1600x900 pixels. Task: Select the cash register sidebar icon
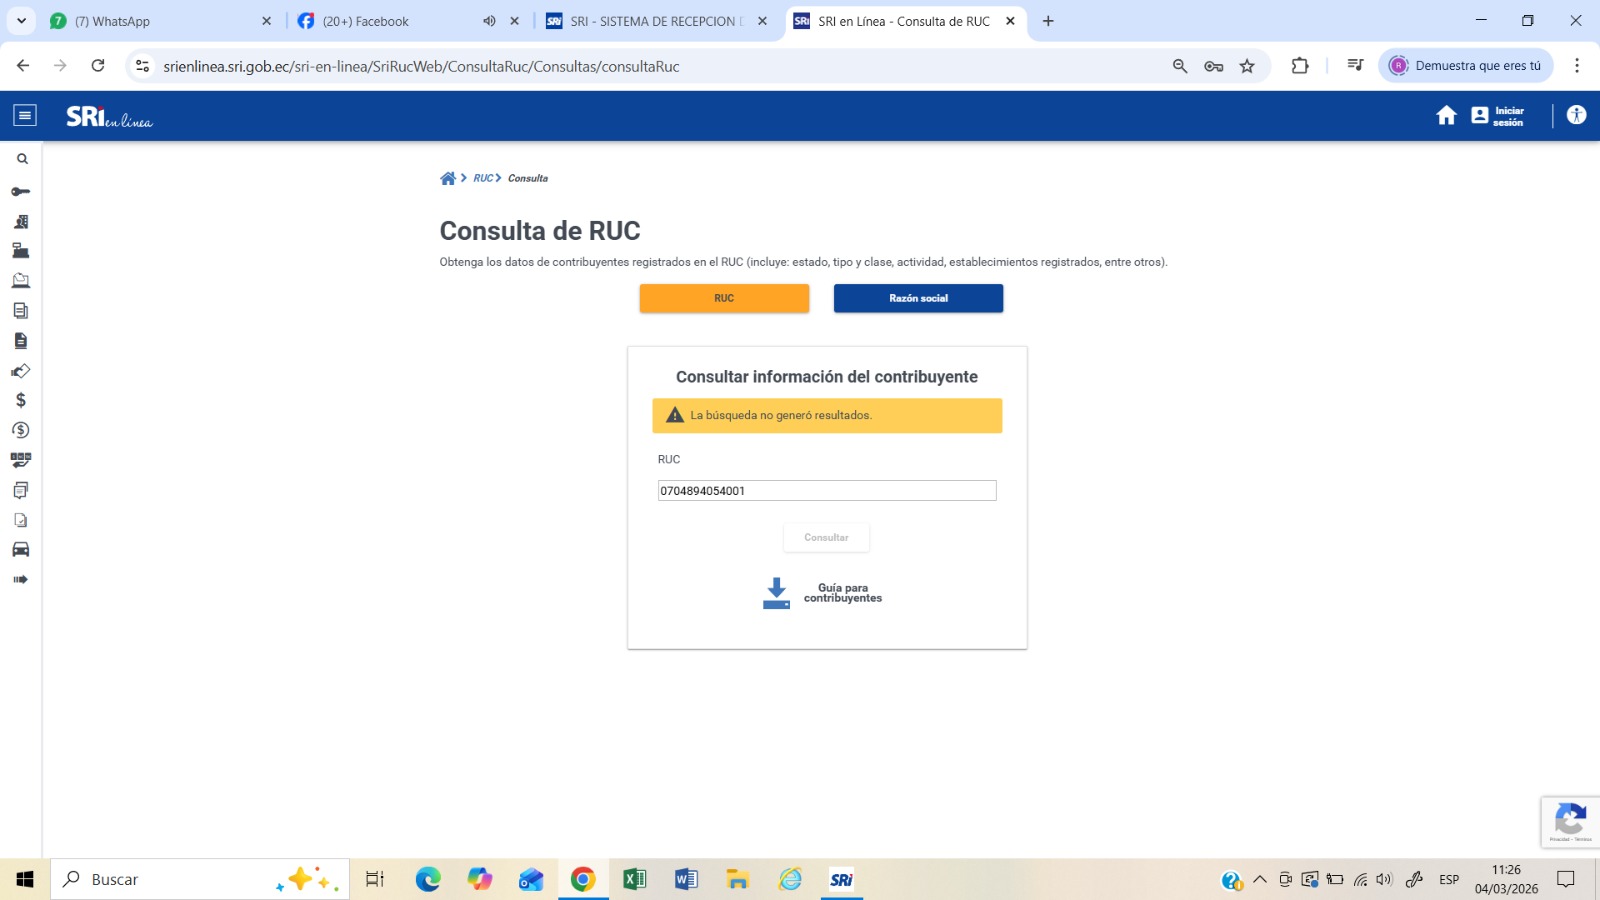20,251
